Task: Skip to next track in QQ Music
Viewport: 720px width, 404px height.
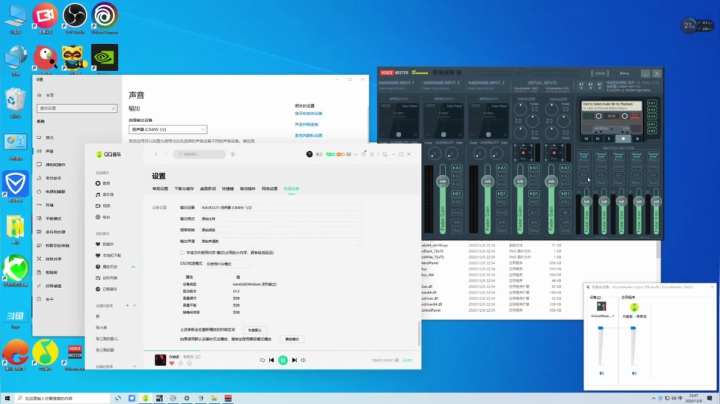Action: [x=294, y=360]
